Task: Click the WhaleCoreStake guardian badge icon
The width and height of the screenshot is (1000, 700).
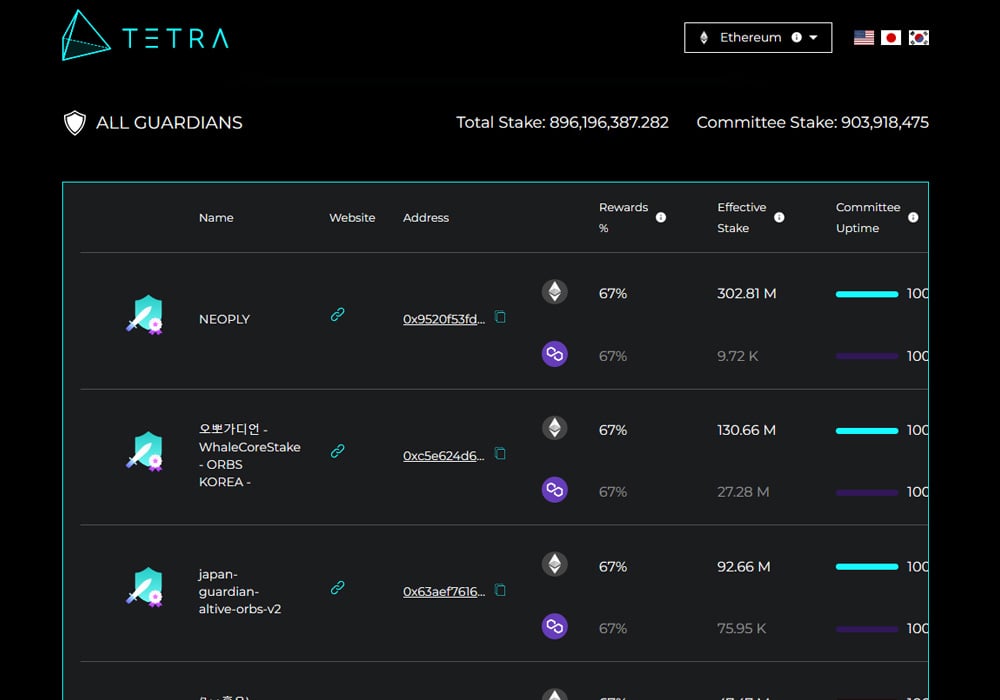Action: click(145, 451)
